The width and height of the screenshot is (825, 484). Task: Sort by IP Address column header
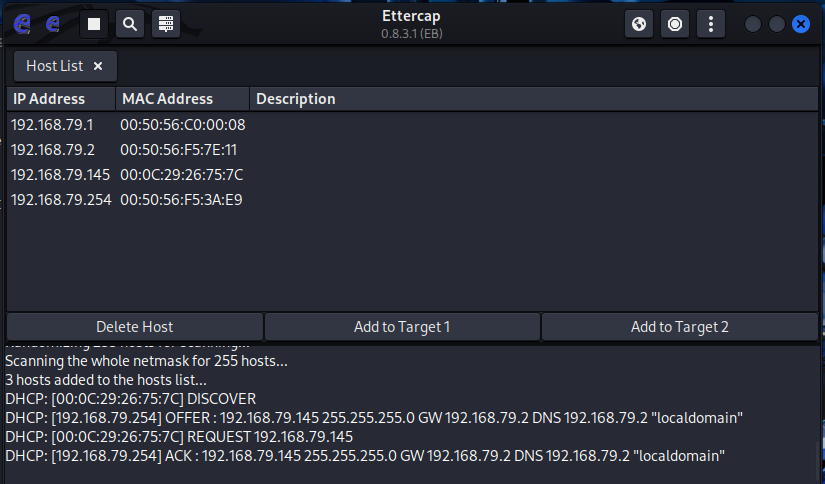[x=61, y=99]
